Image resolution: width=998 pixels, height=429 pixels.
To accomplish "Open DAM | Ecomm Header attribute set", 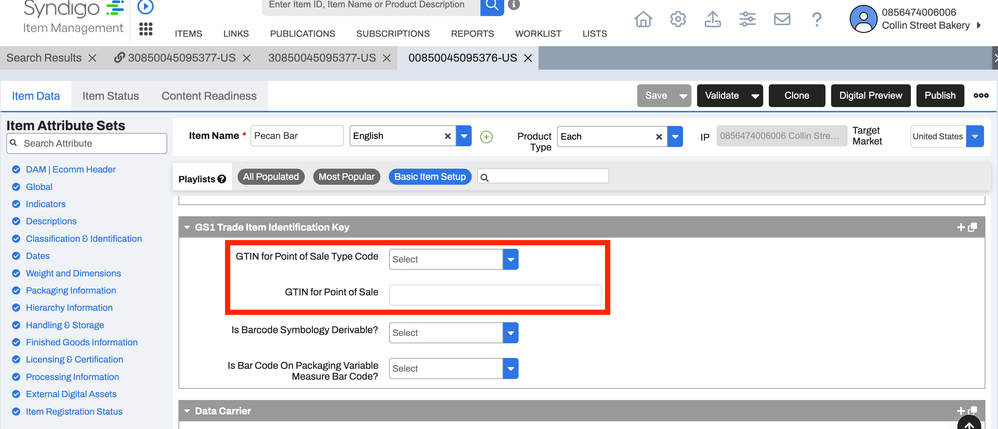I will 71,169.
